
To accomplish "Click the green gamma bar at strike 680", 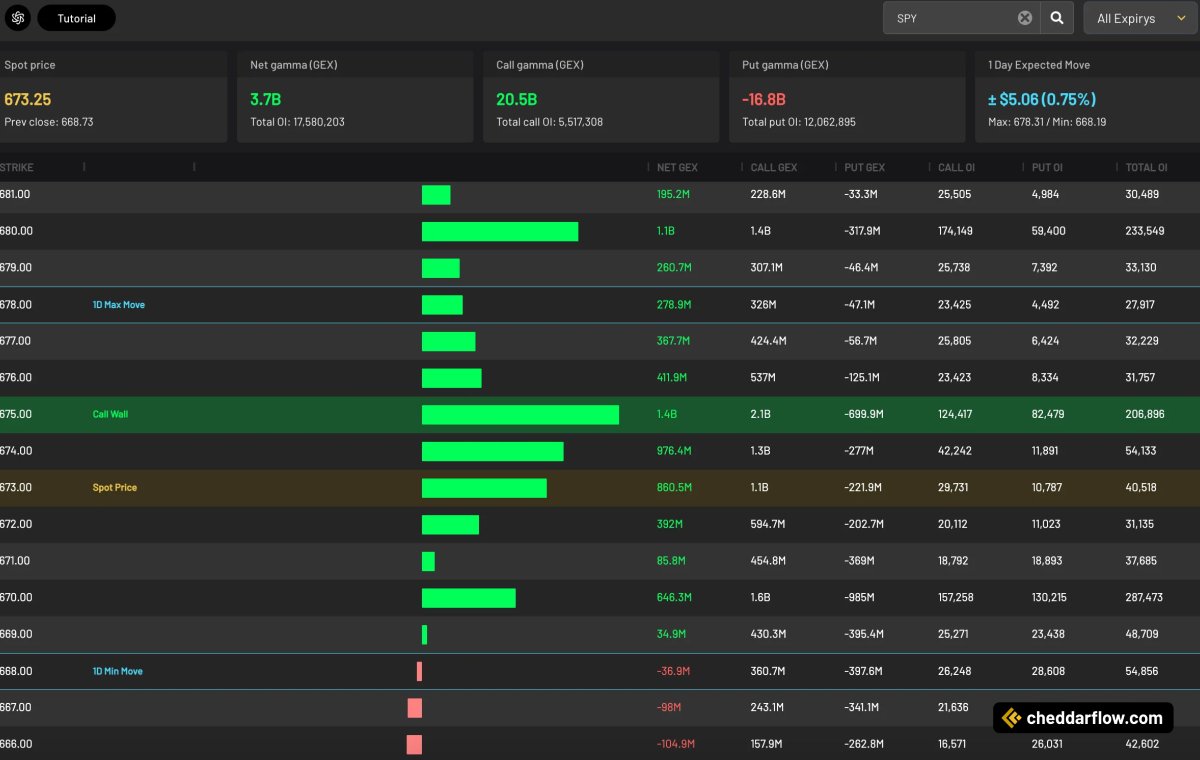I will [500, 231].
